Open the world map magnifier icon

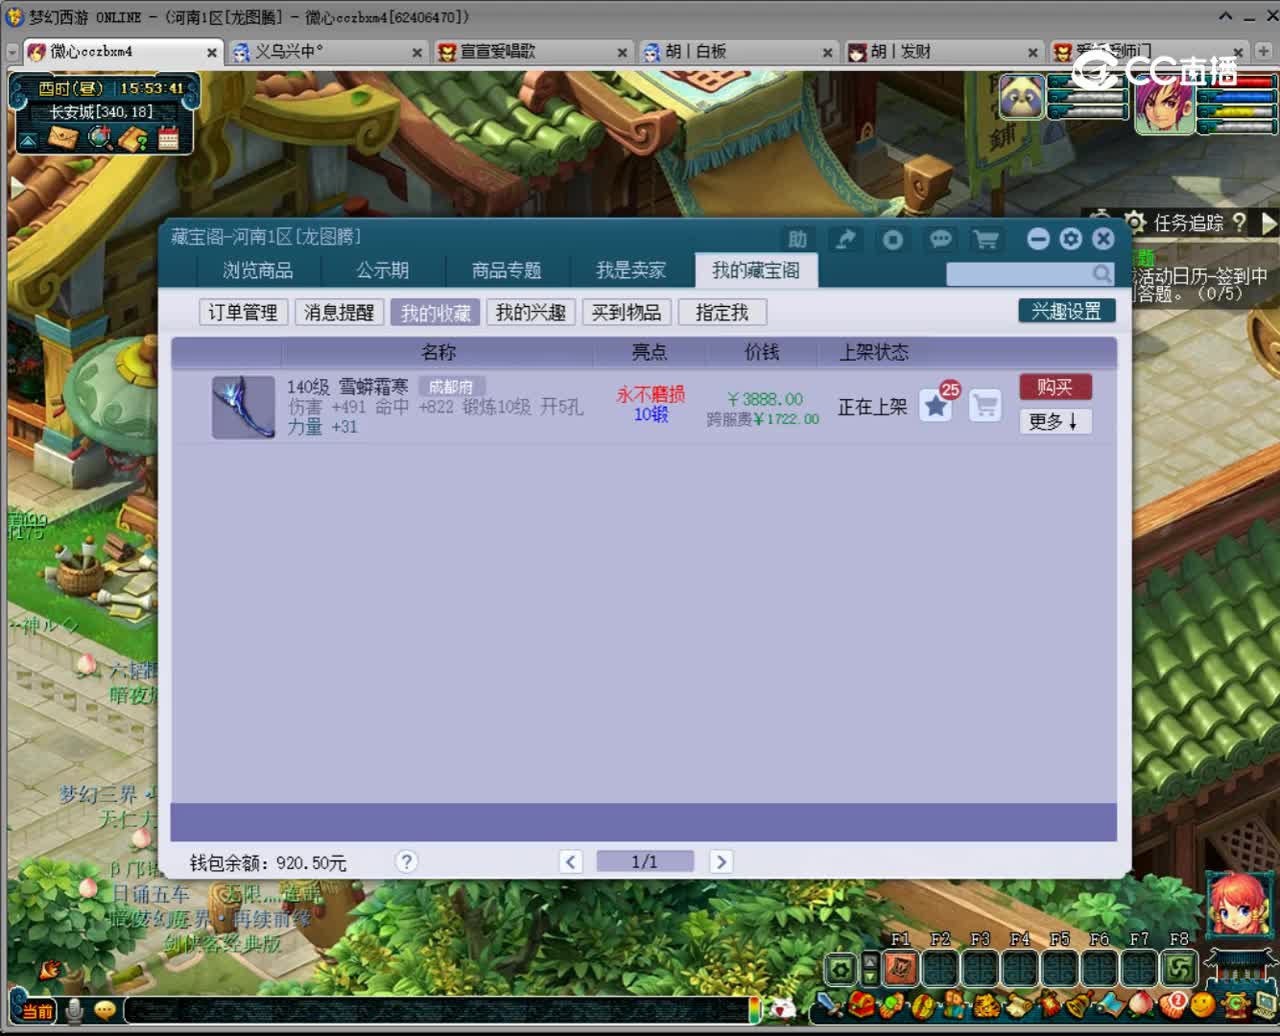(99, 138)
